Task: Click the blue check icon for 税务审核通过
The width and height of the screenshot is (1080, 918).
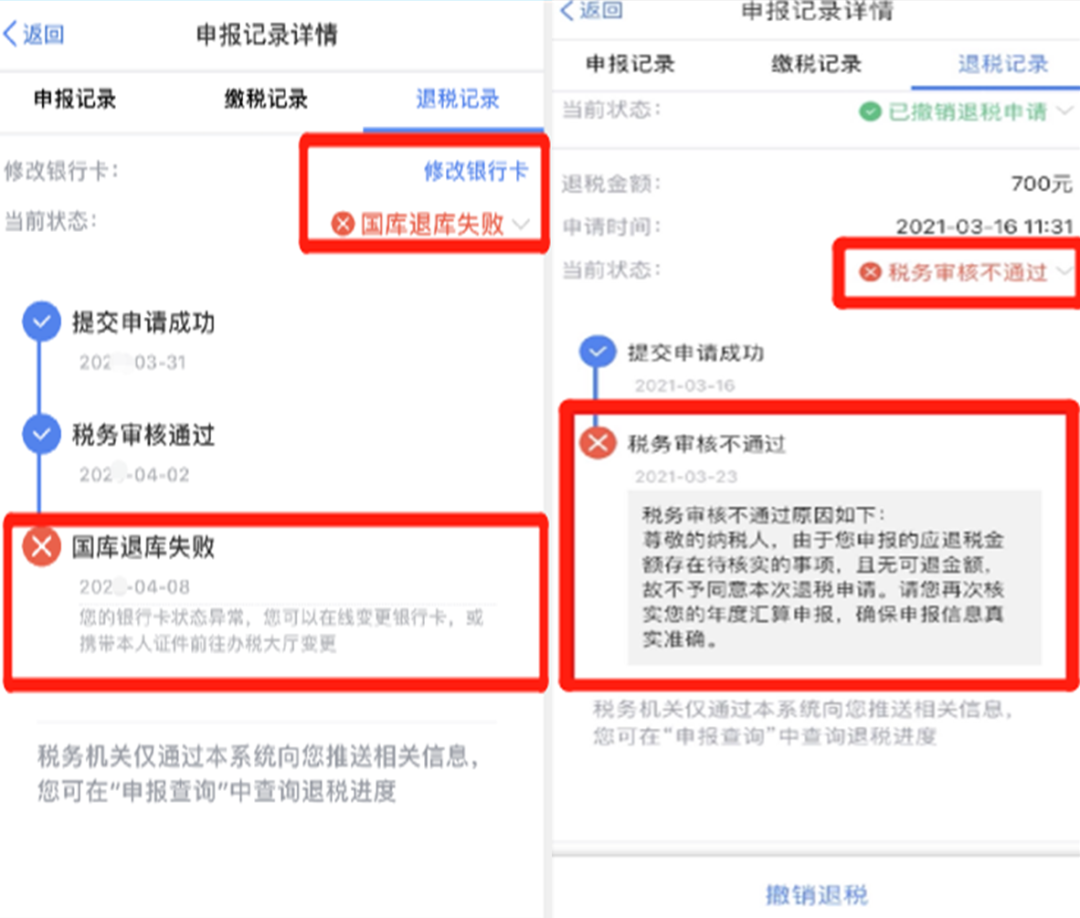Action: tap(41, 435)
